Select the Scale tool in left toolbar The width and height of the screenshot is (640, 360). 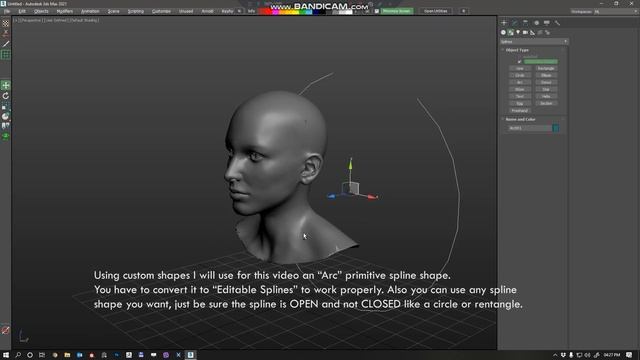click(6, 107)
